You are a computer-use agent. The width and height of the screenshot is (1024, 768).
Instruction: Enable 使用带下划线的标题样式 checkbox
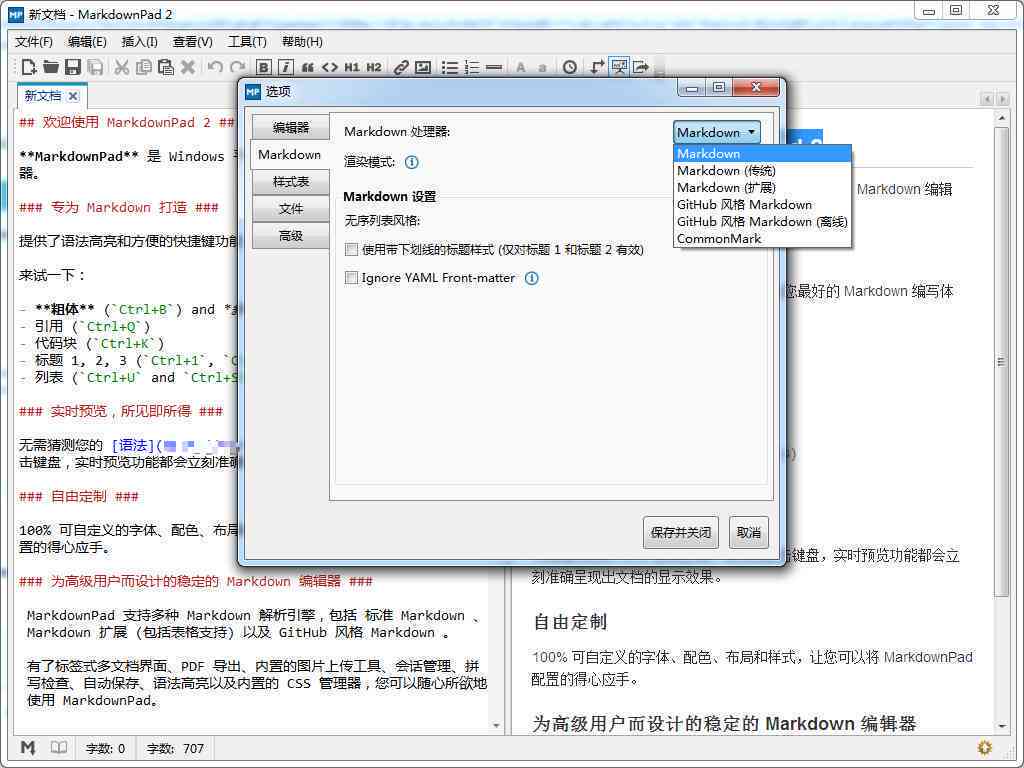[x=351, y=249]
